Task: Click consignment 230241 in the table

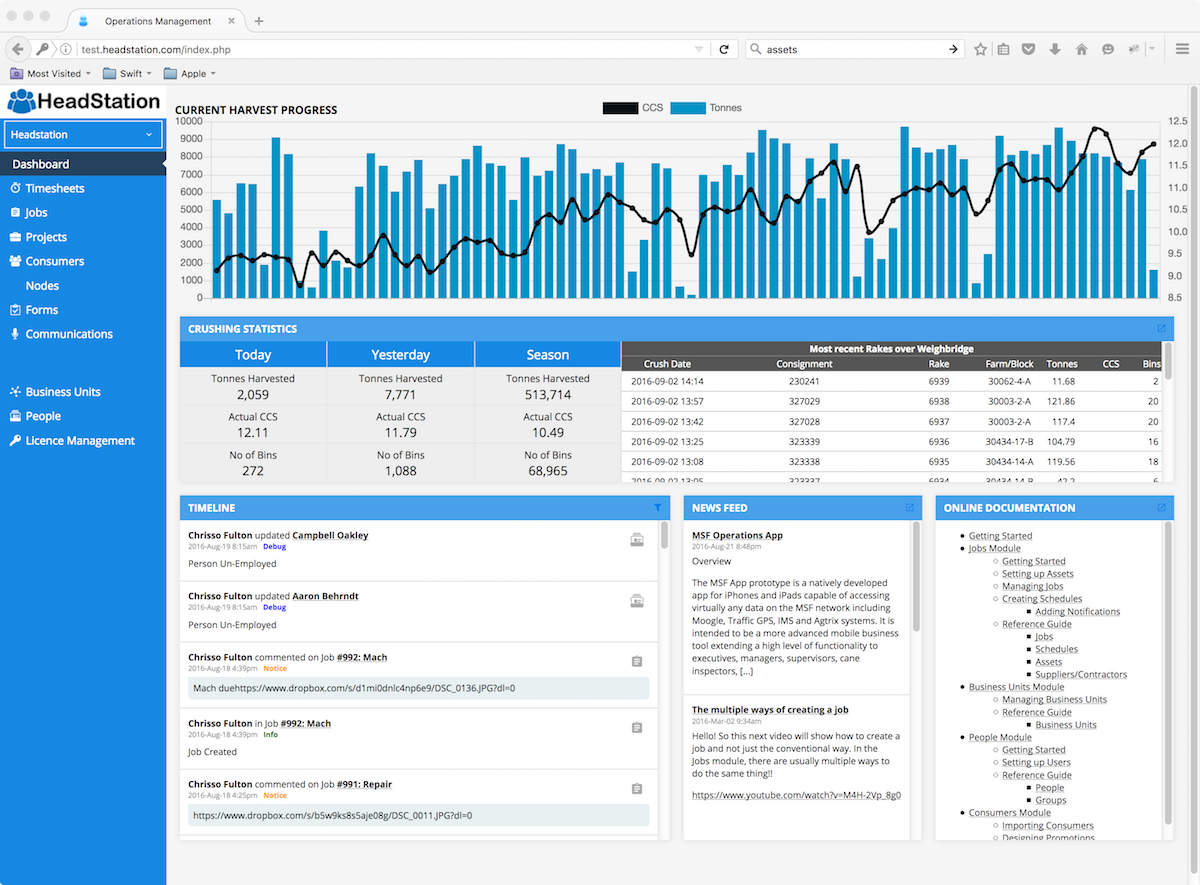Action: [804, 381]
